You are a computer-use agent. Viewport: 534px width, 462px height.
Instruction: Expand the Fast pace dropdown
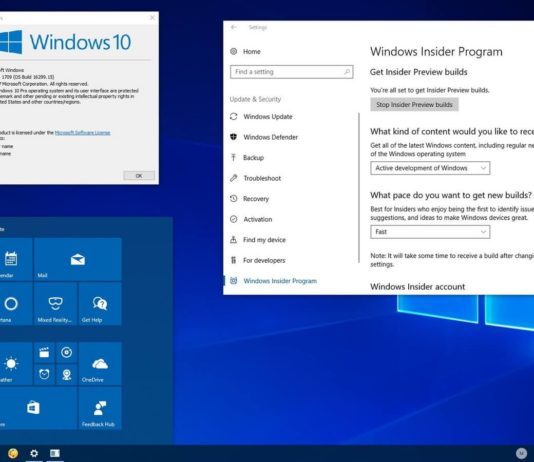pos(430,232)
